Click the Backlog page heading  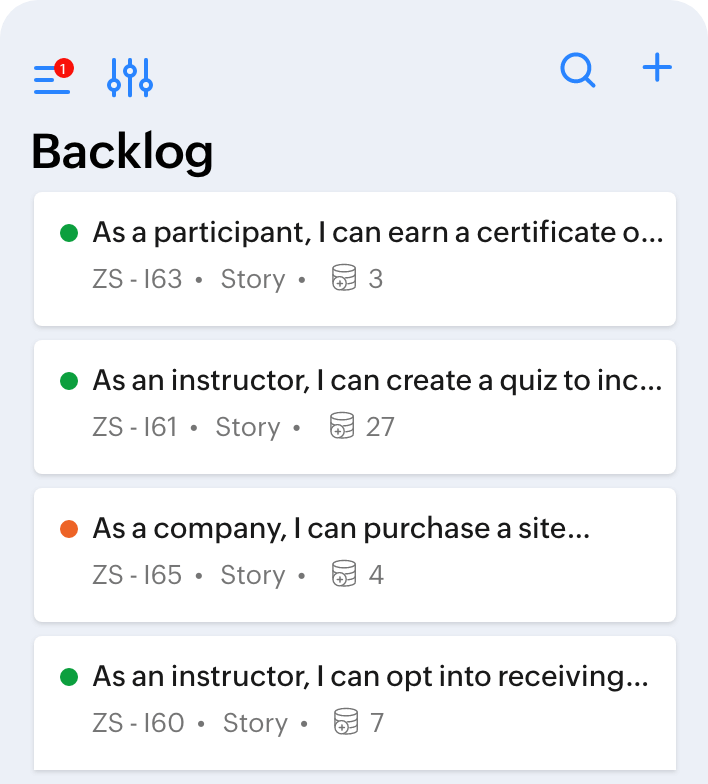tap(122, 152)
